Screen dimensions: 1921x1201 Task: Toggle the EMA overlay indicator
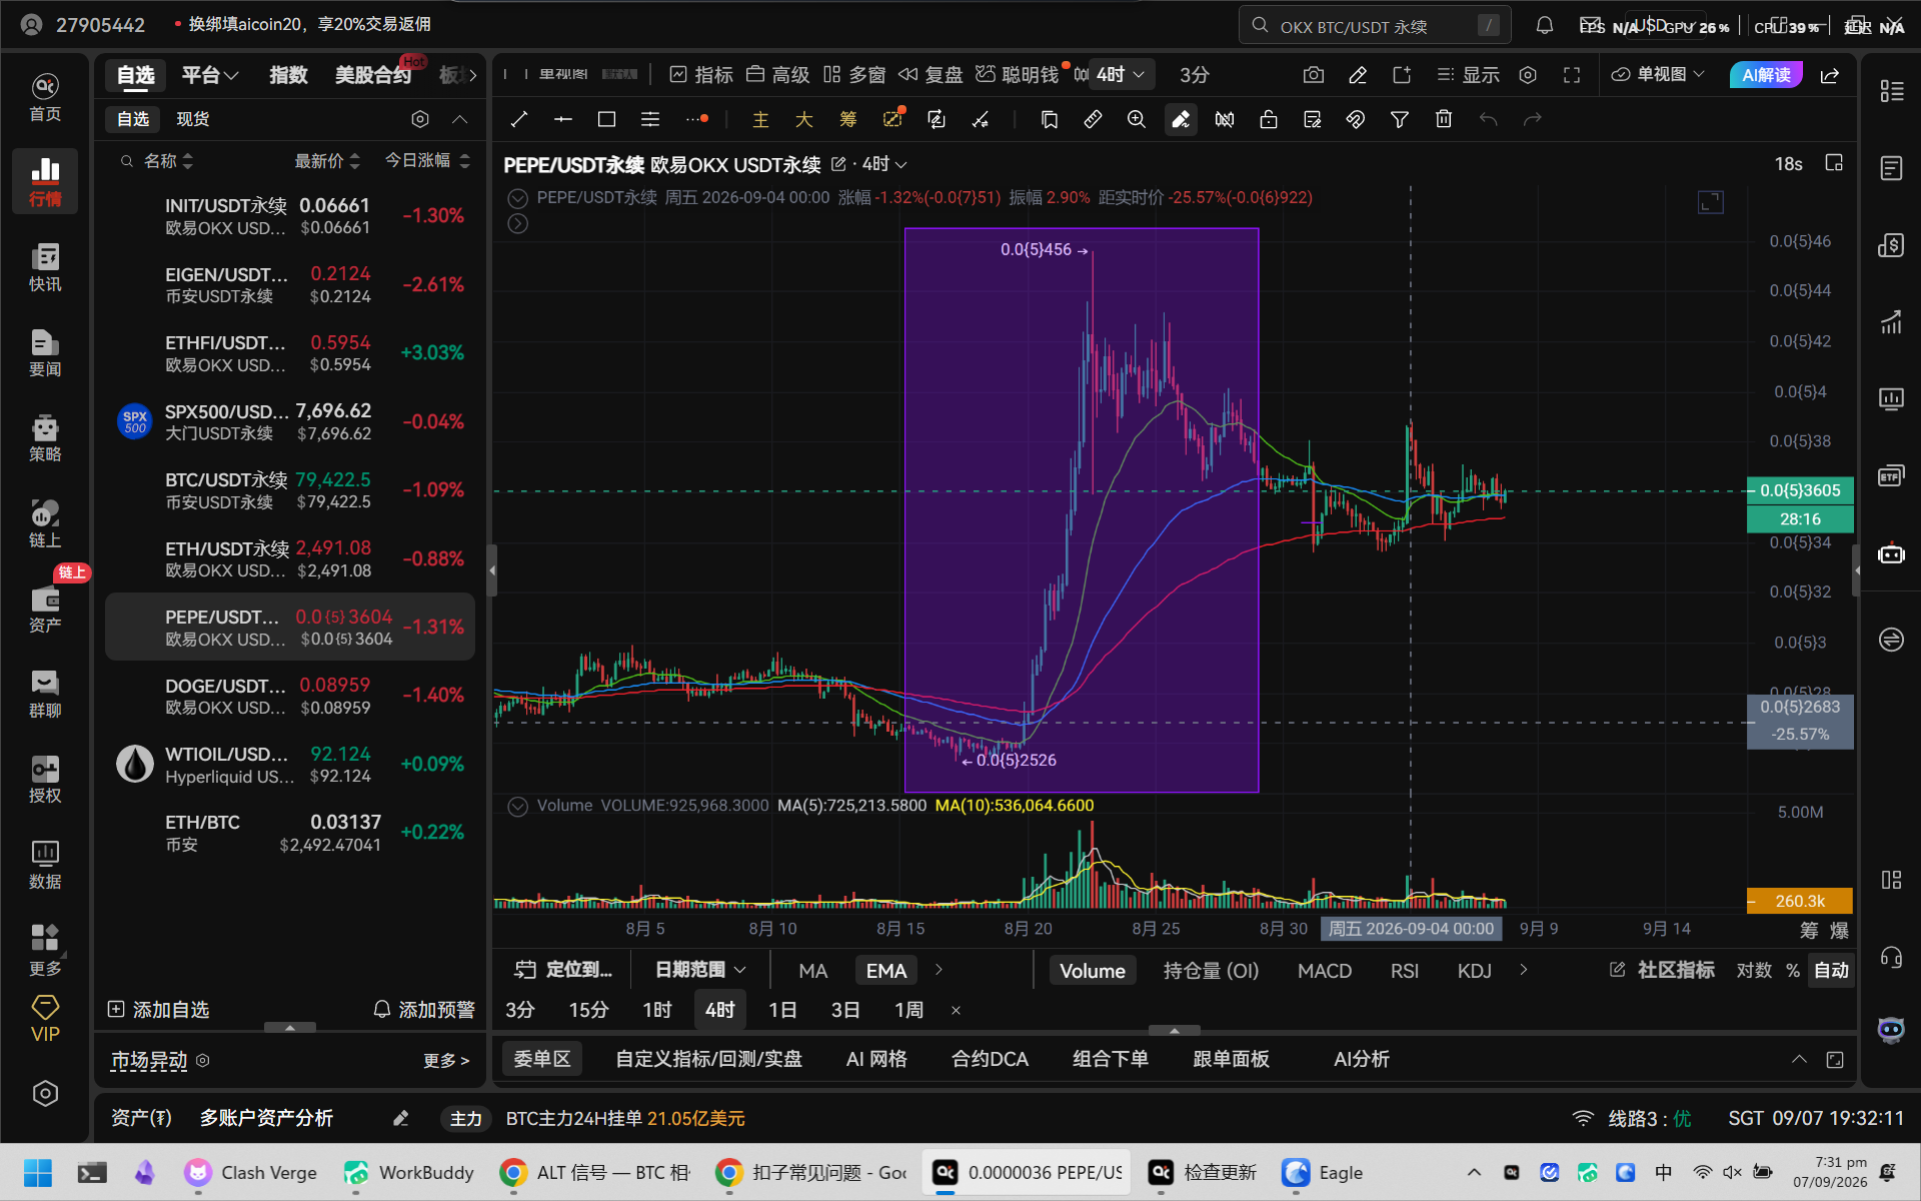886,971
